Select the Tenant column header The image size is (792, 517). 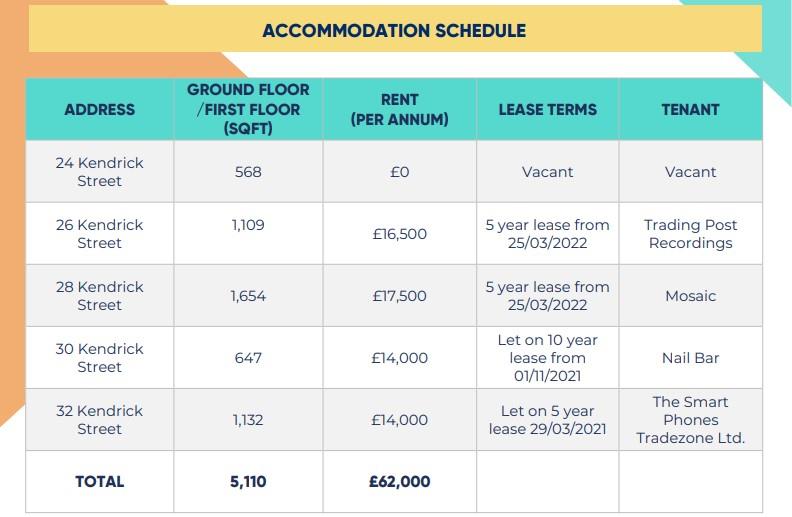(690, 110)
